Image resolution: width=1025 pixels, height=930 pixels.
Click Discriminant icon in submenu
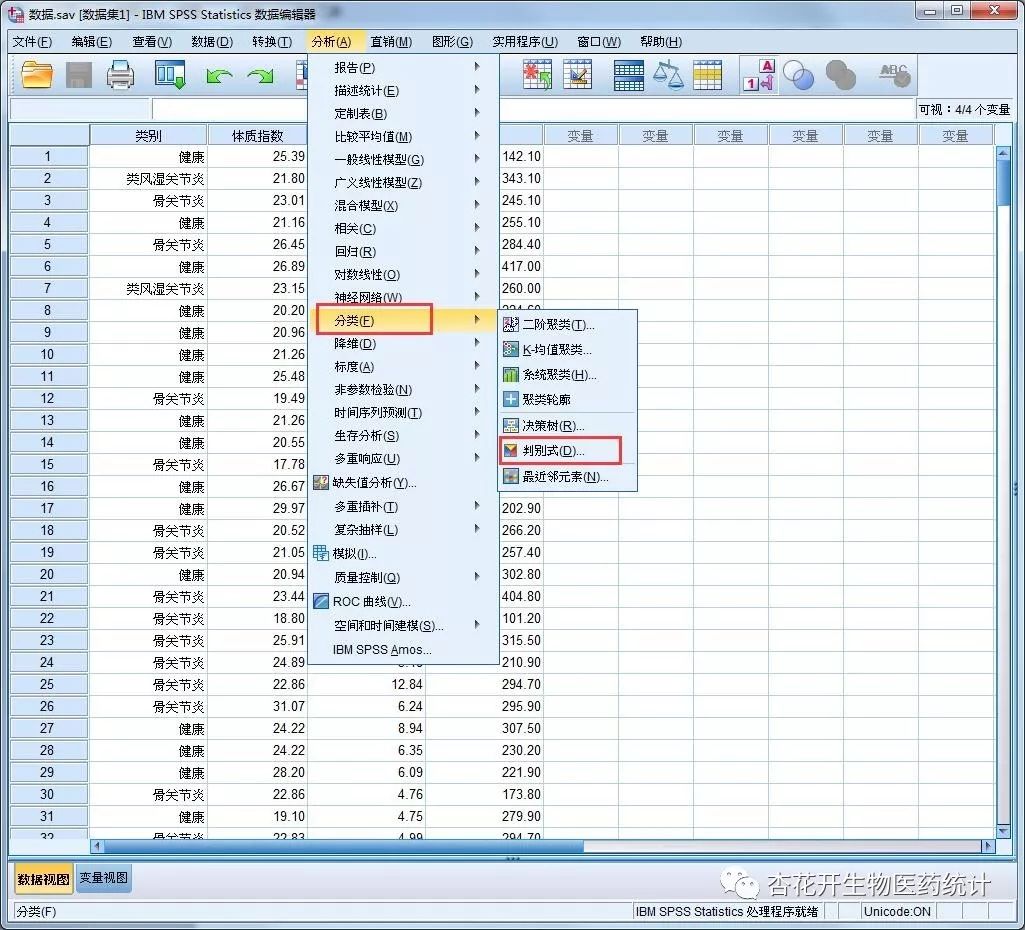click(511, 450)
